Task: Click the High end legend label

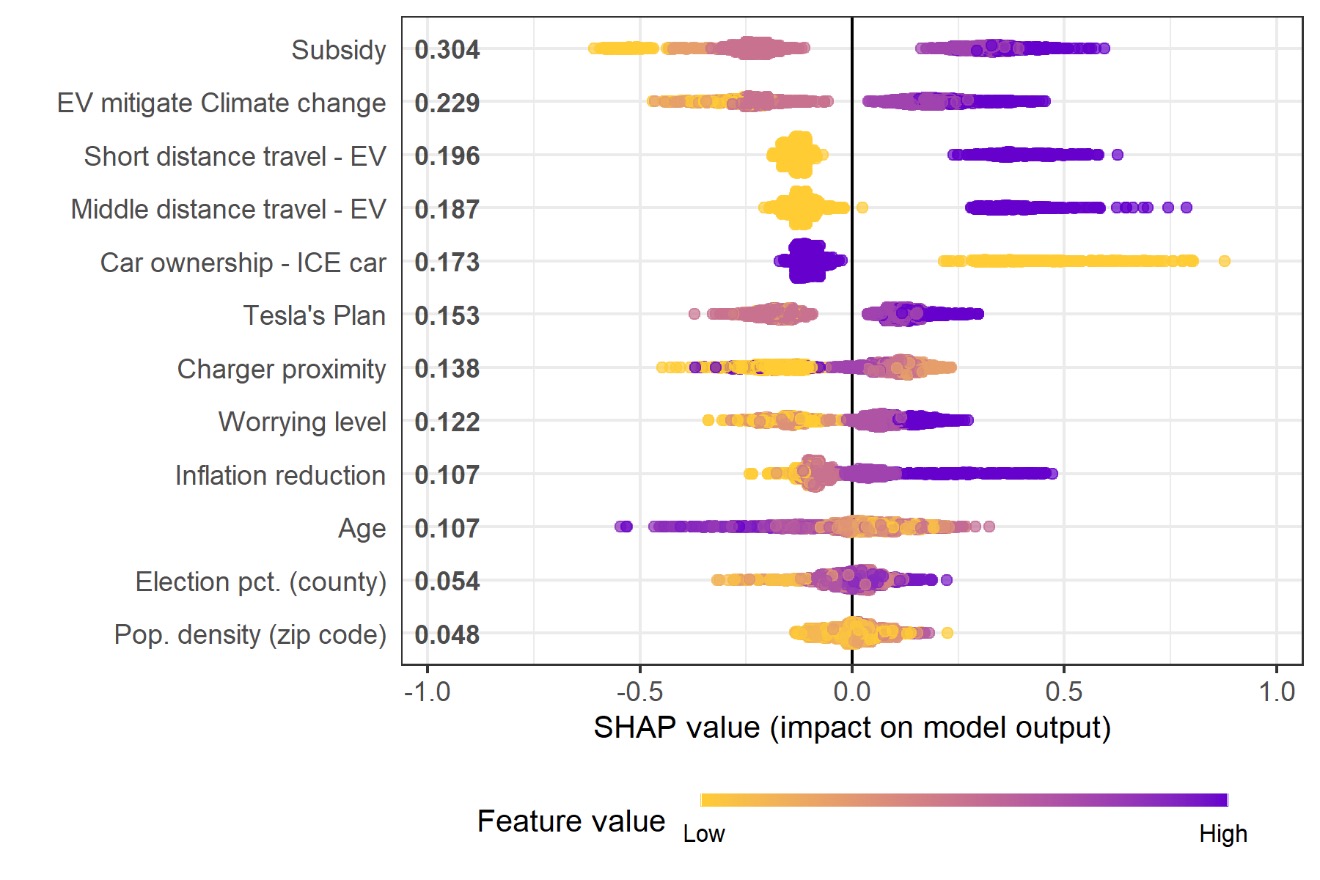Action: [1223, 834]
